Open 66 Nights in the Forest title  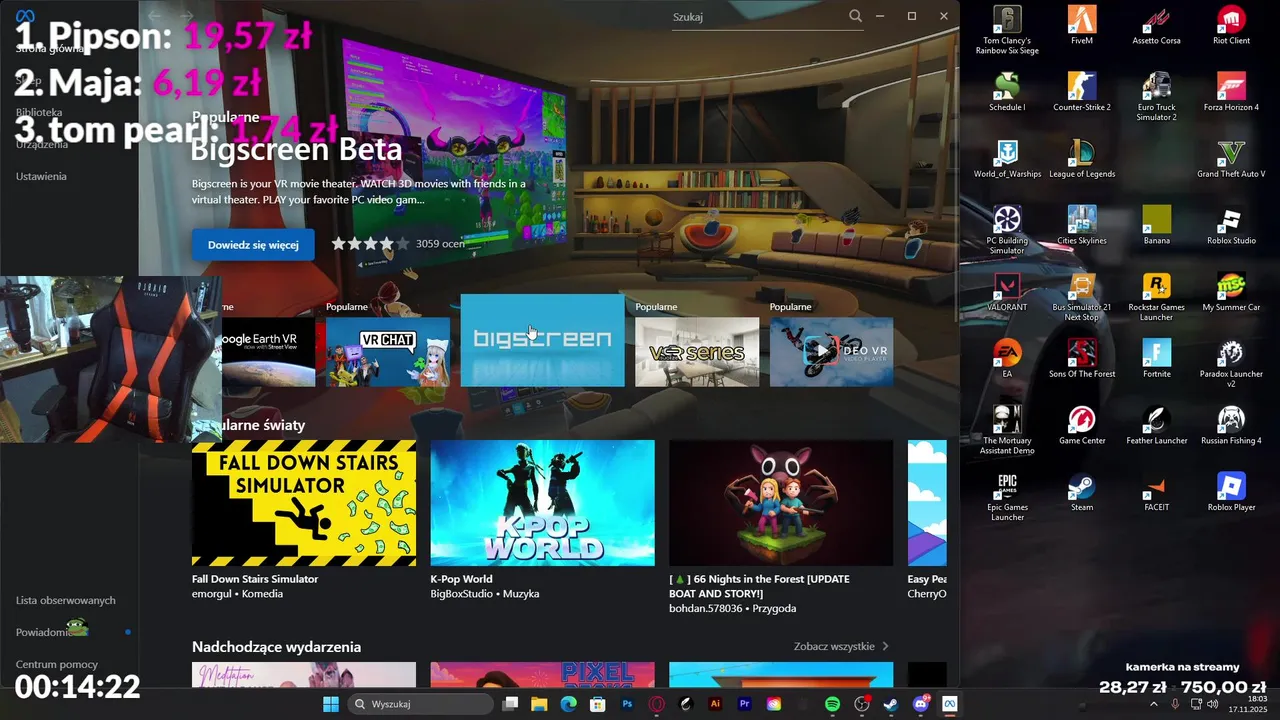point(760,586)
